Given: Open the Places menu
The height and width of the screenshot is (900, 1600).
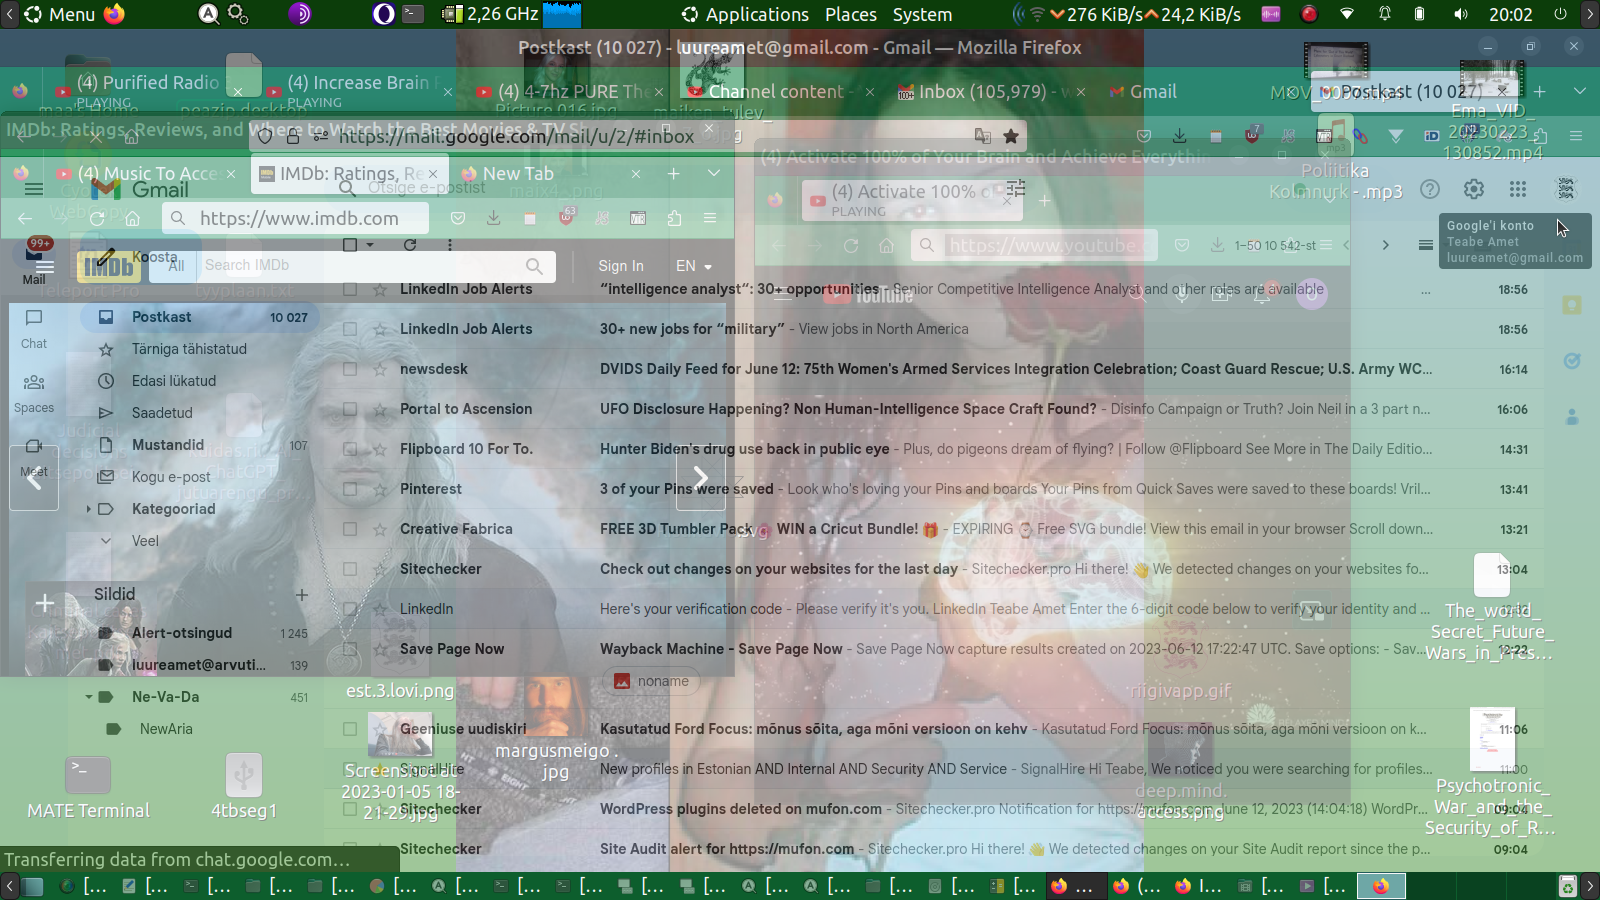Looking at the screenshot, I should [851, 14].
